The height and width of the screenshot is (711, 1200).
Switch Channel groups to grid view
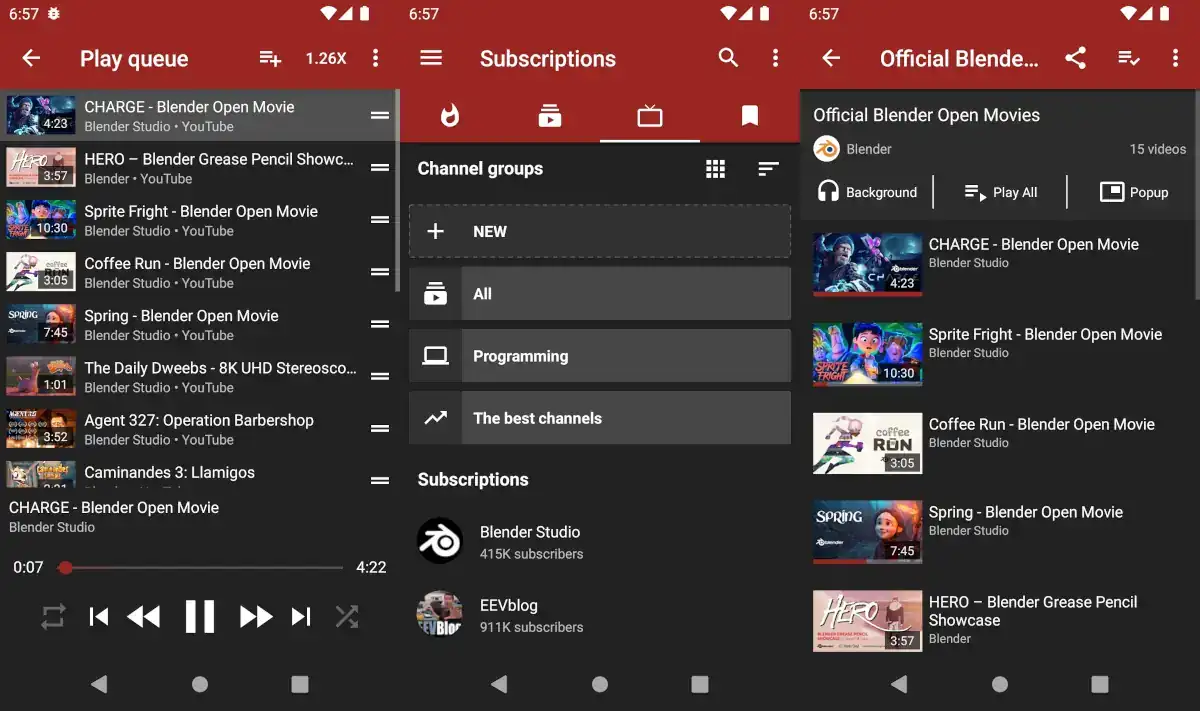coord(716,169)
